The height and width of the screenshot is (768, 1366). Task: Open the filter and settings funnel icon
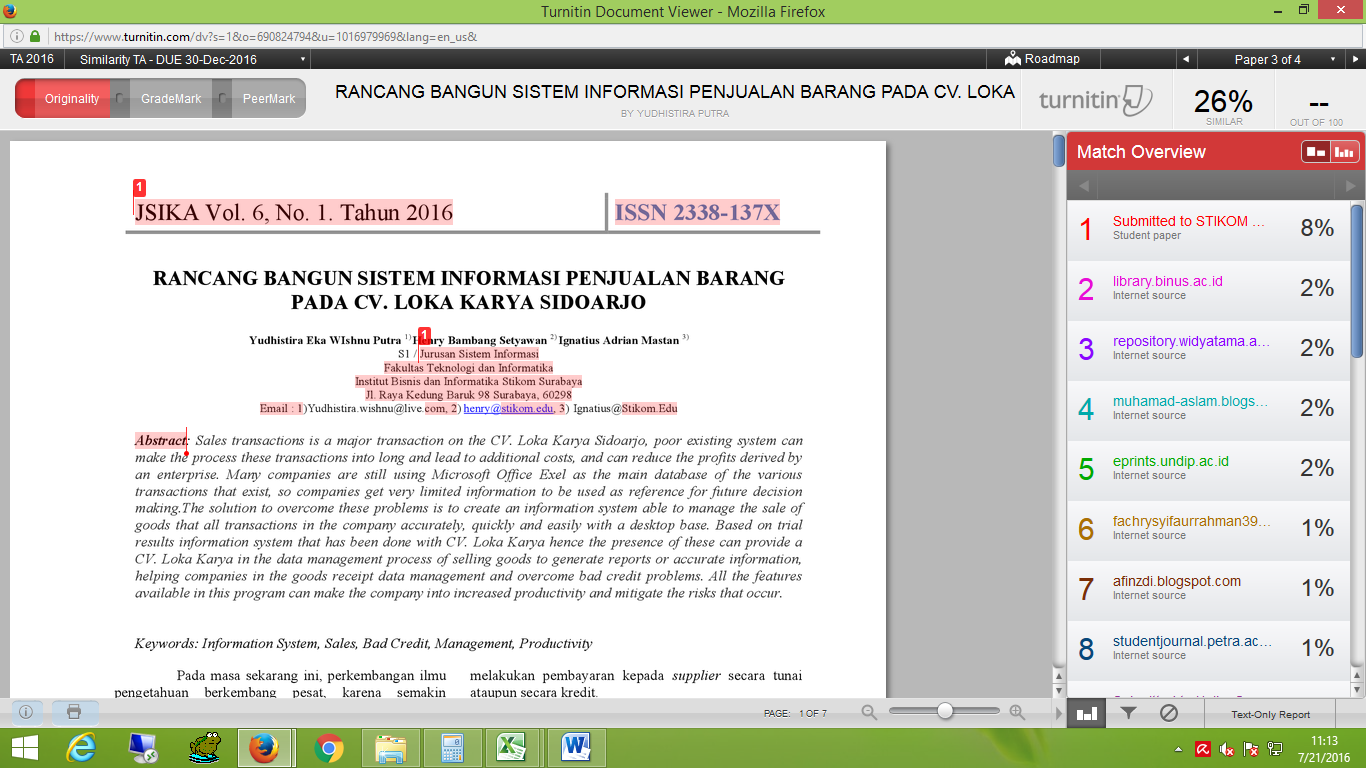tap(1128, 713)
